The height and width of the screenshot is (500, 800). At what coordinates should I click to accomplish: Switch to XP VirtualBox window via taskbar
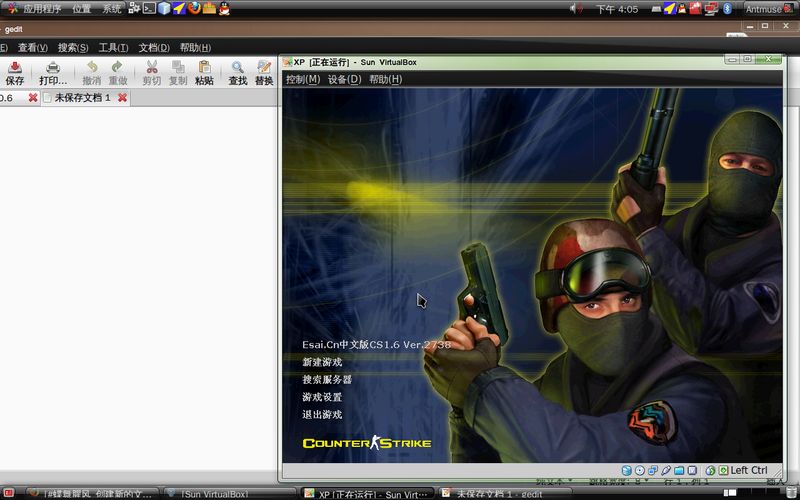[366, 494]
